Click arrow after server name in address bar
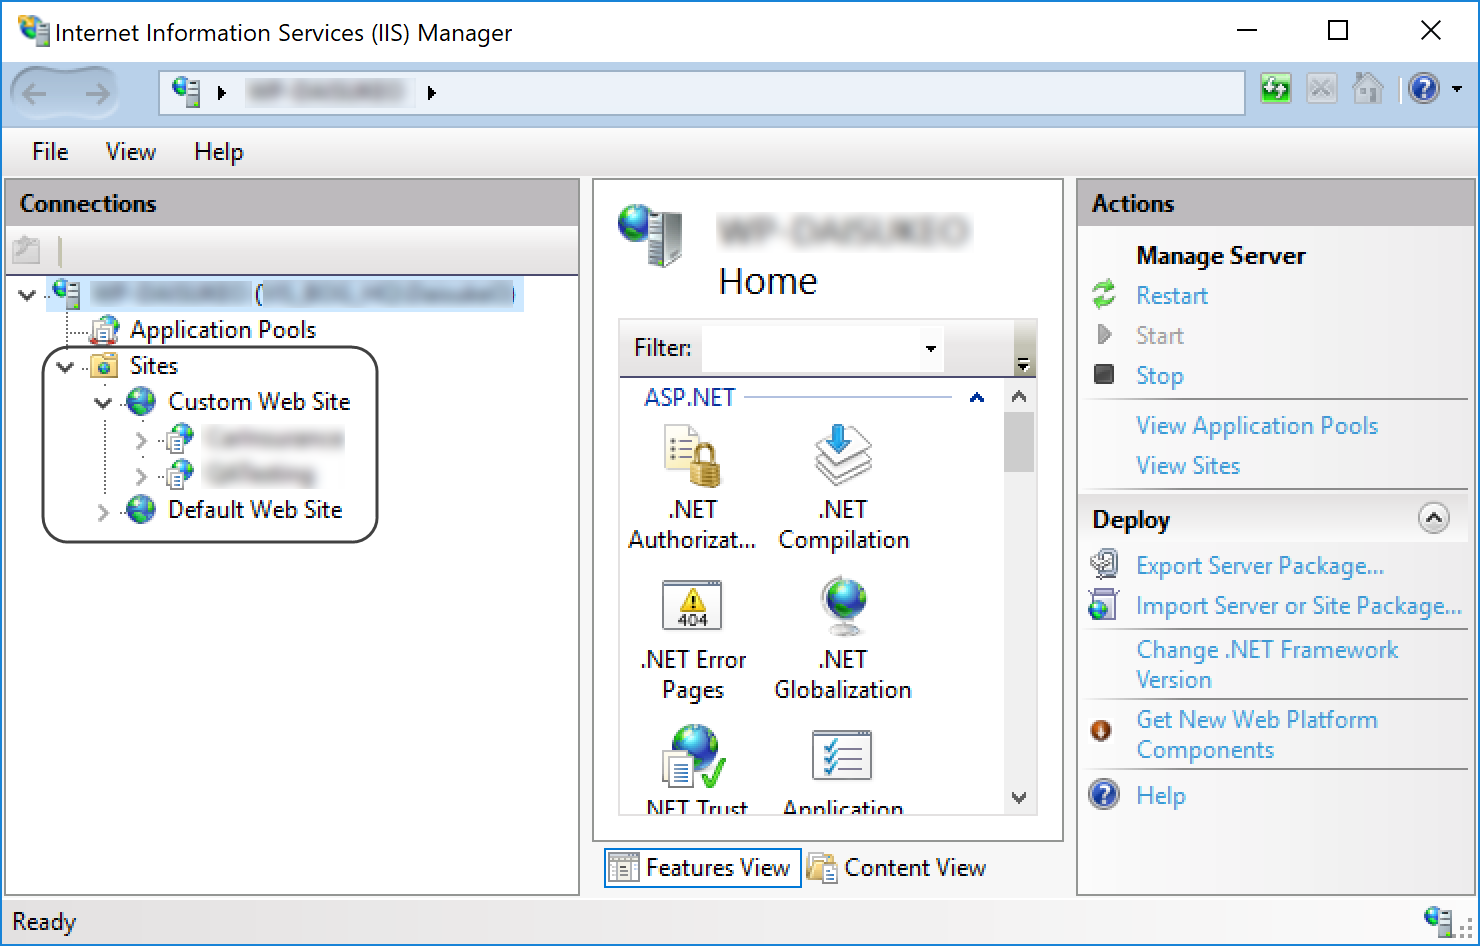 point(432,93)
